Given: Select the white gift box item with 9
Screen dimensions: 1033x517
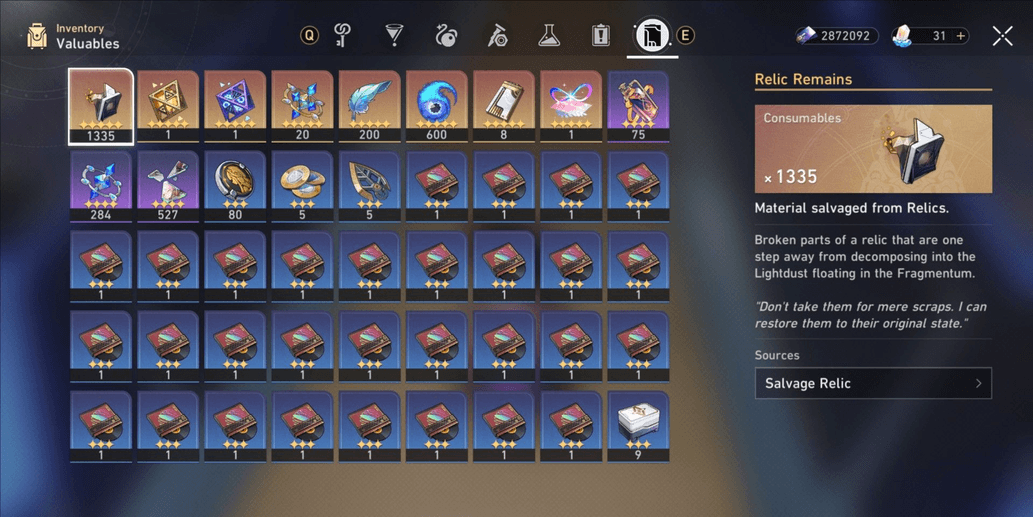Looking at the screenshot, I should 638,426.
